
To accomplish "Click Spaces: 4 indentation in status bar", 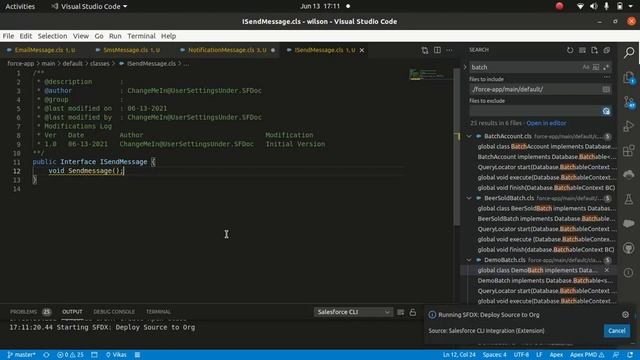I will [495, 355].
